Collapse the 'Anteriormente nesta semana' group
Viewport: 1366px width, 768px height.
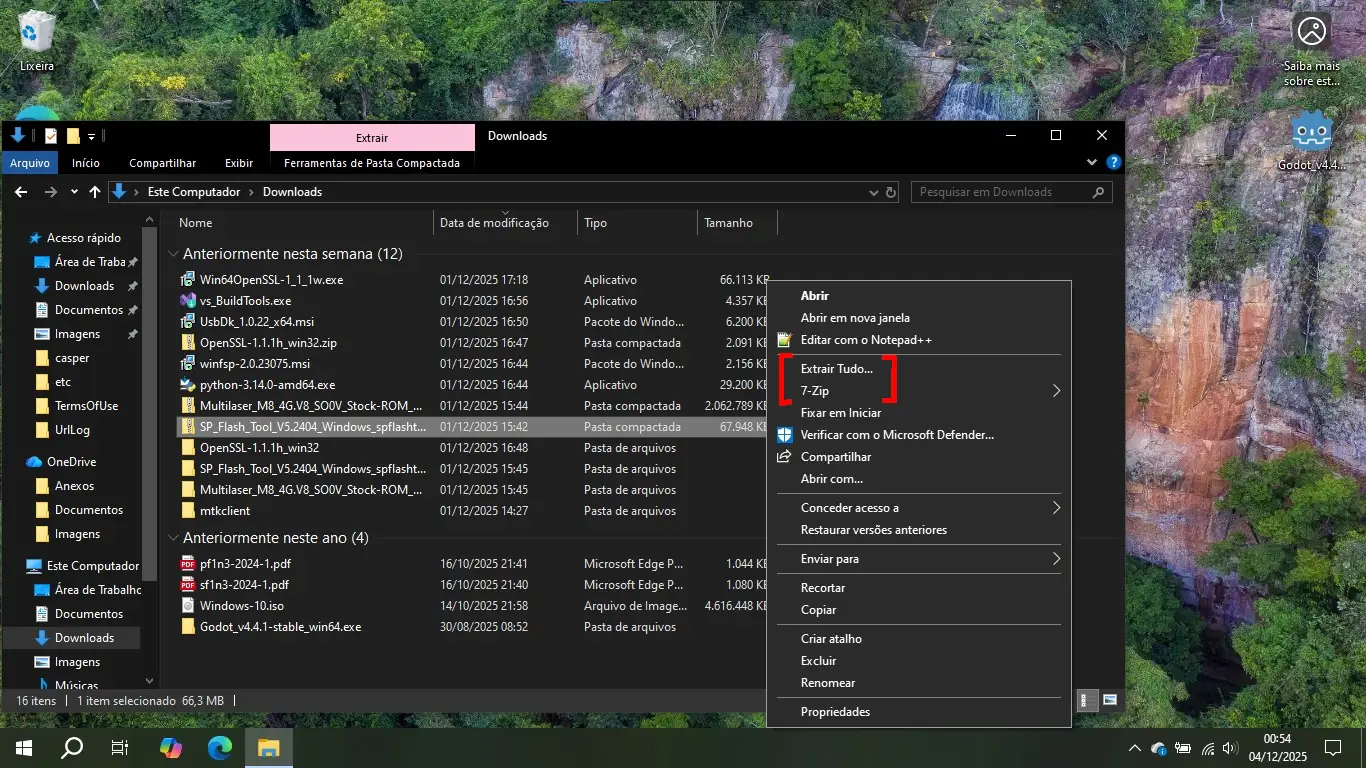click(x=173, y=254)
